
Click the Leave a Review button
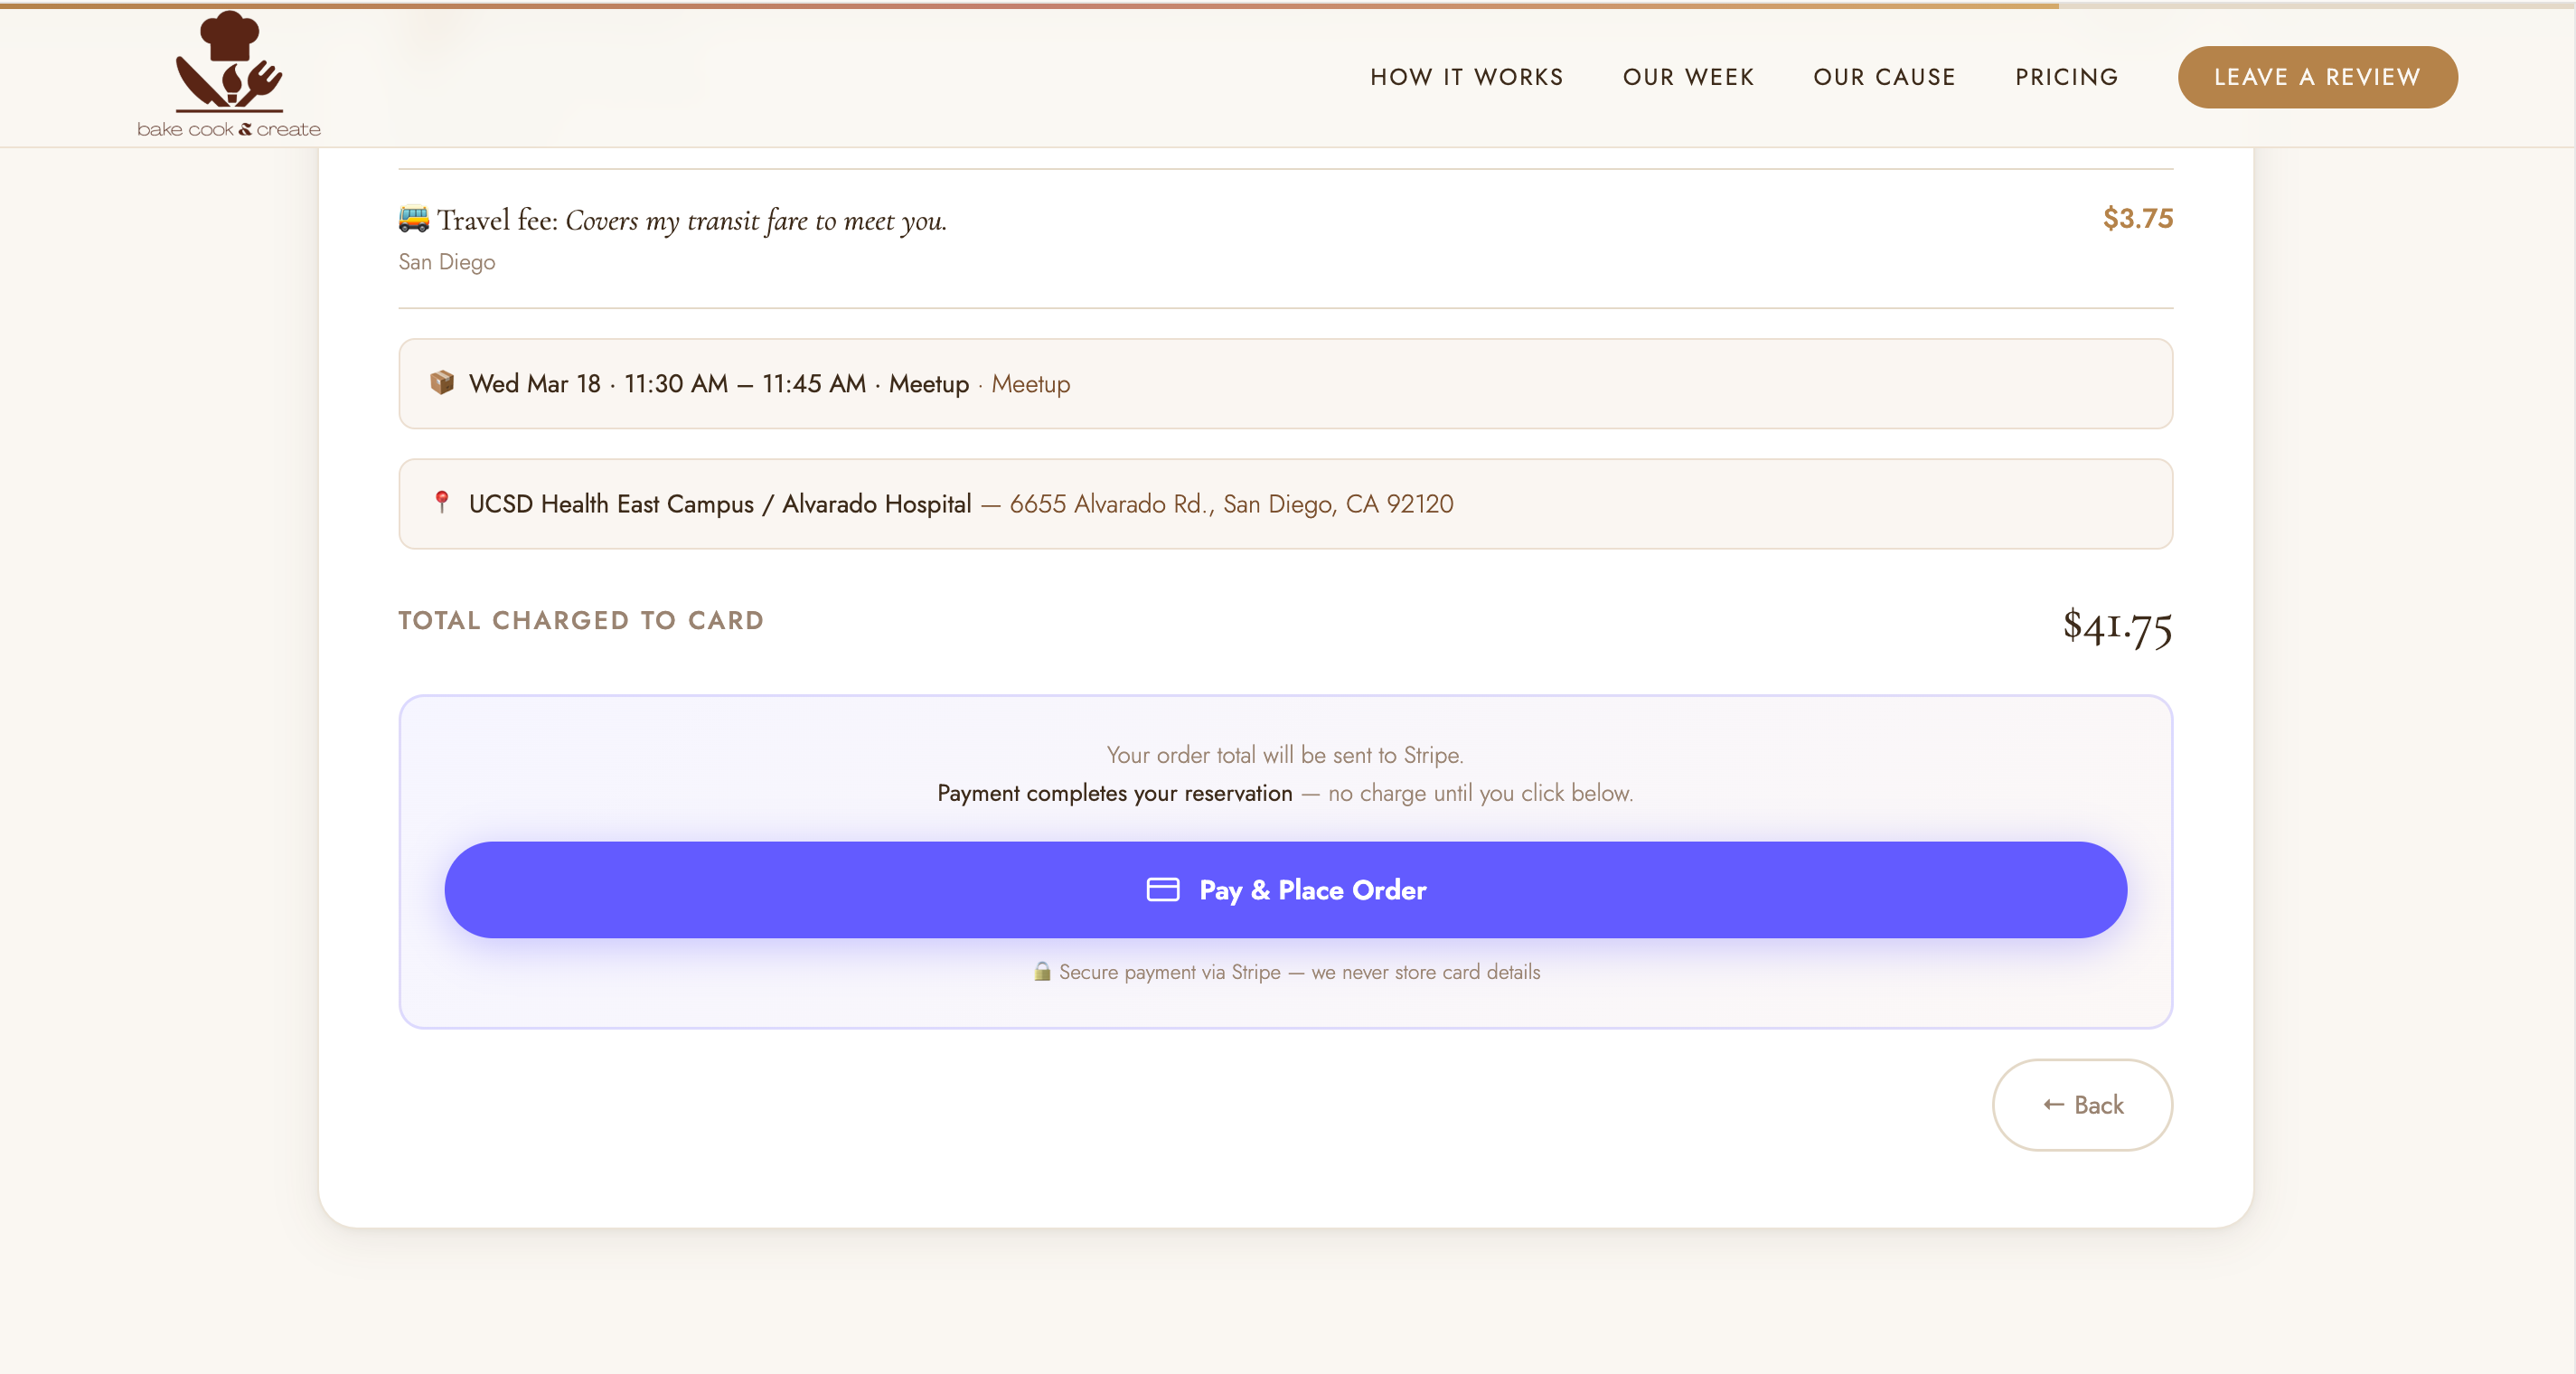(x=2317, y=77)
